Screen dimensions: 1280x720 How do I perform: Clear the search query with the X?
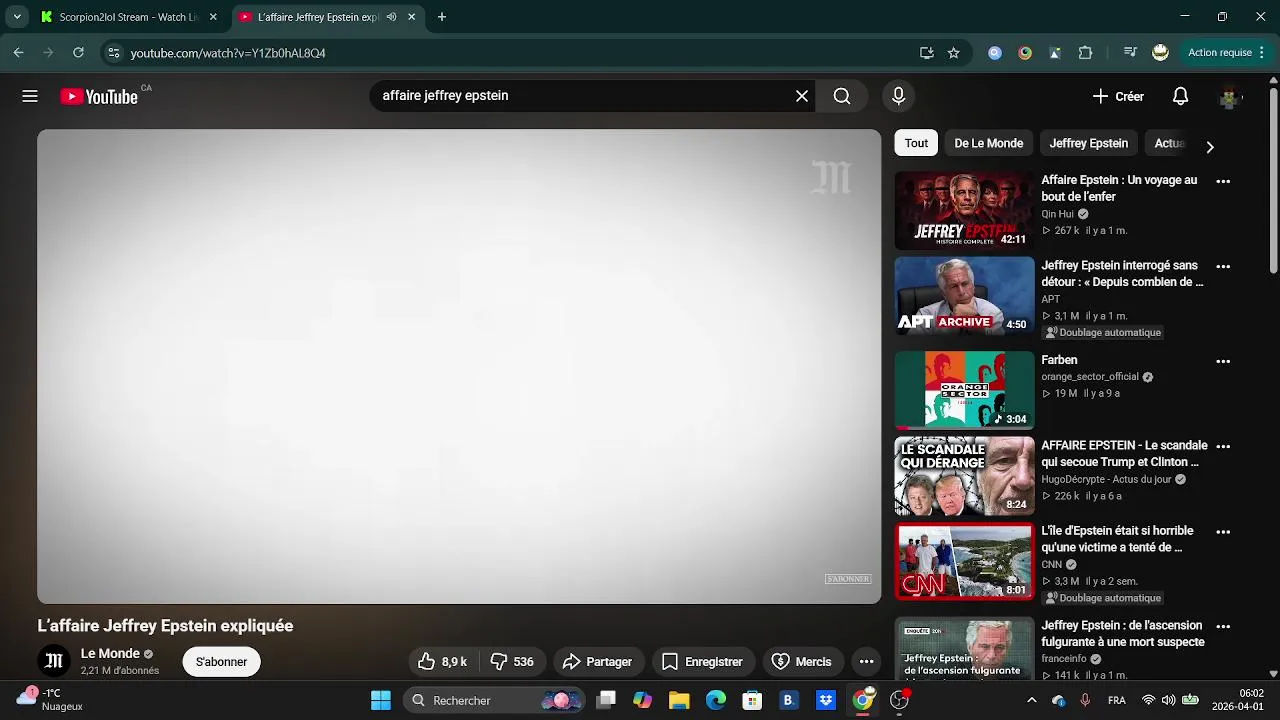tap(802, 96)
